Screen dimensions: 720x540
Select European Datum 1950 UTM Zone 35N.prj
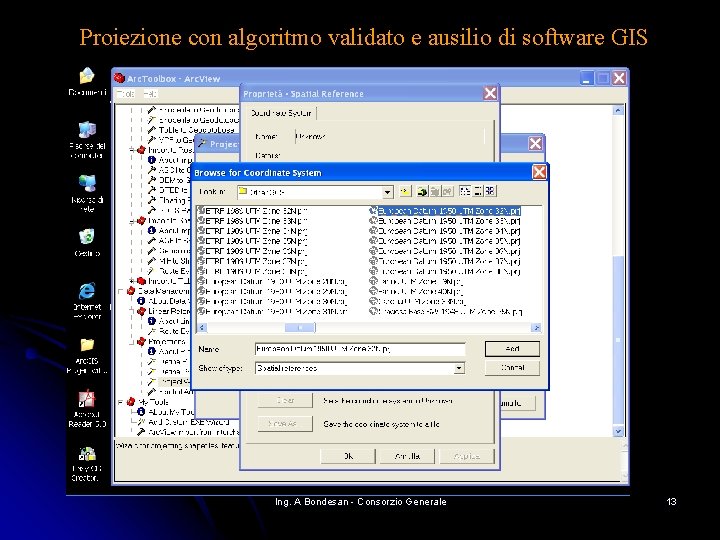[x=445, y=241]
